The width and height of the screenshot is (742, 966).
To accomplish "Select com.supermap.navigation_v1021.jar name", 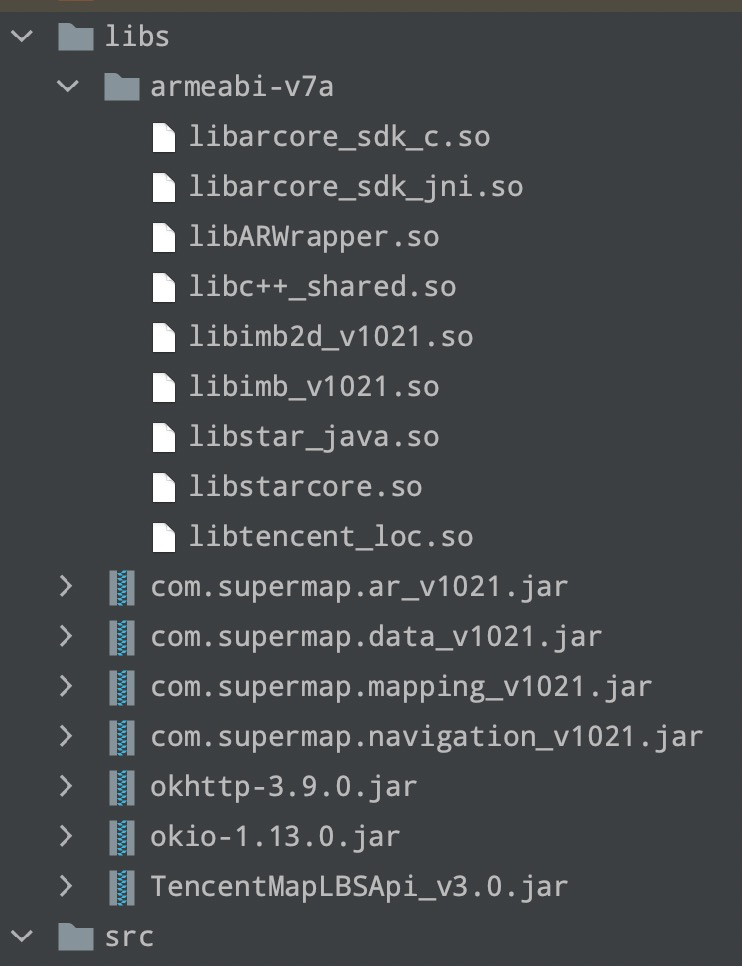I will (x=426, y=737).
